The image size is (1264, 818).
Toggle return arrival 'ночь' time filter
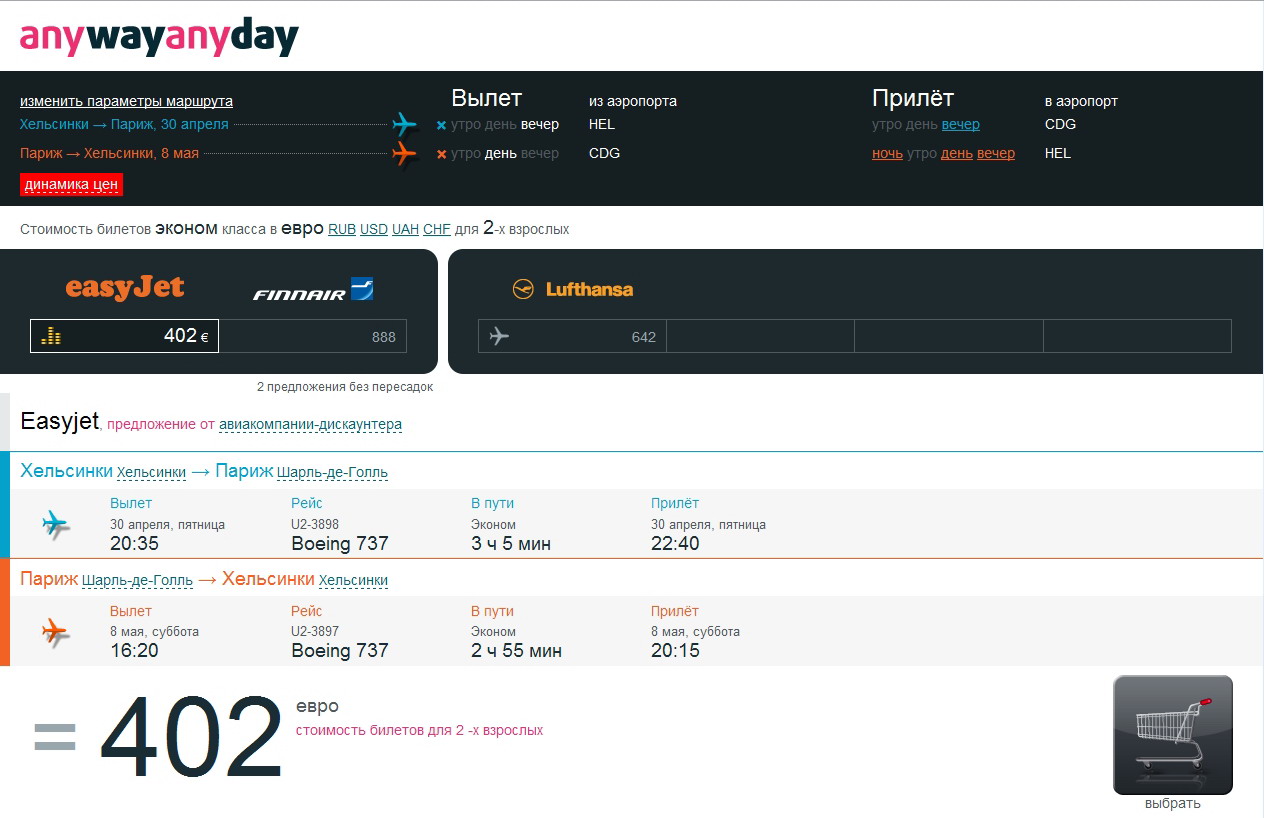(x=887, y=154)
